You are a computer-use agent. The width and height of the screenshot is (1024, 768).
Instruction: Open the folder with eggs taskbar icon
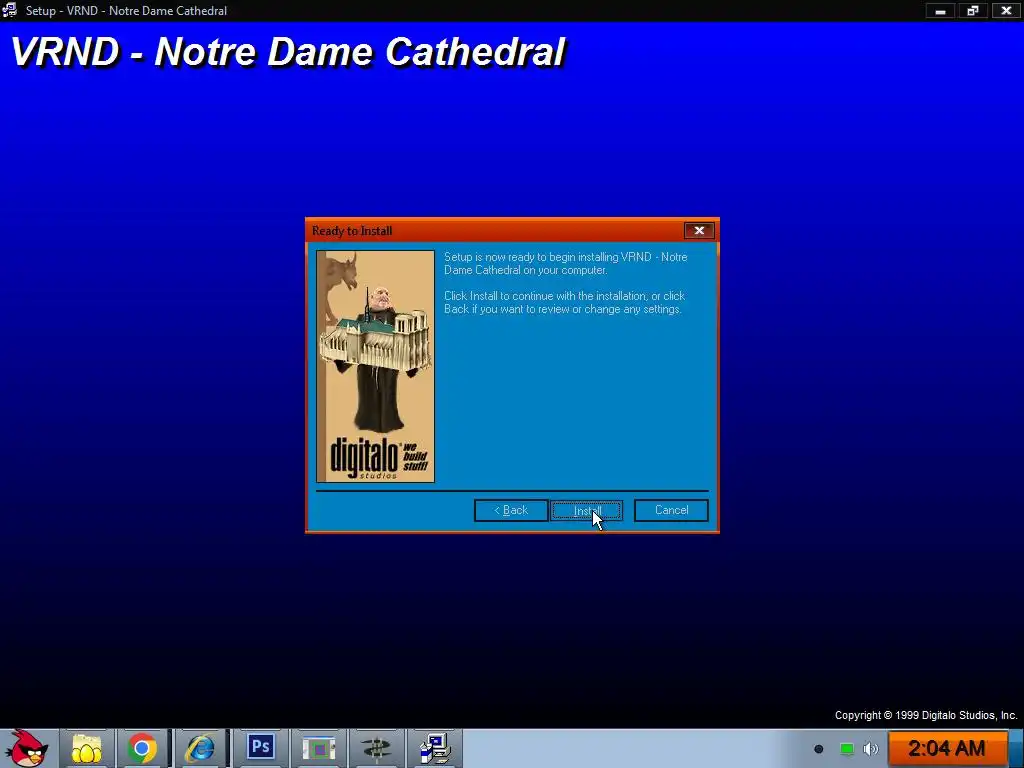pos(86,748)
